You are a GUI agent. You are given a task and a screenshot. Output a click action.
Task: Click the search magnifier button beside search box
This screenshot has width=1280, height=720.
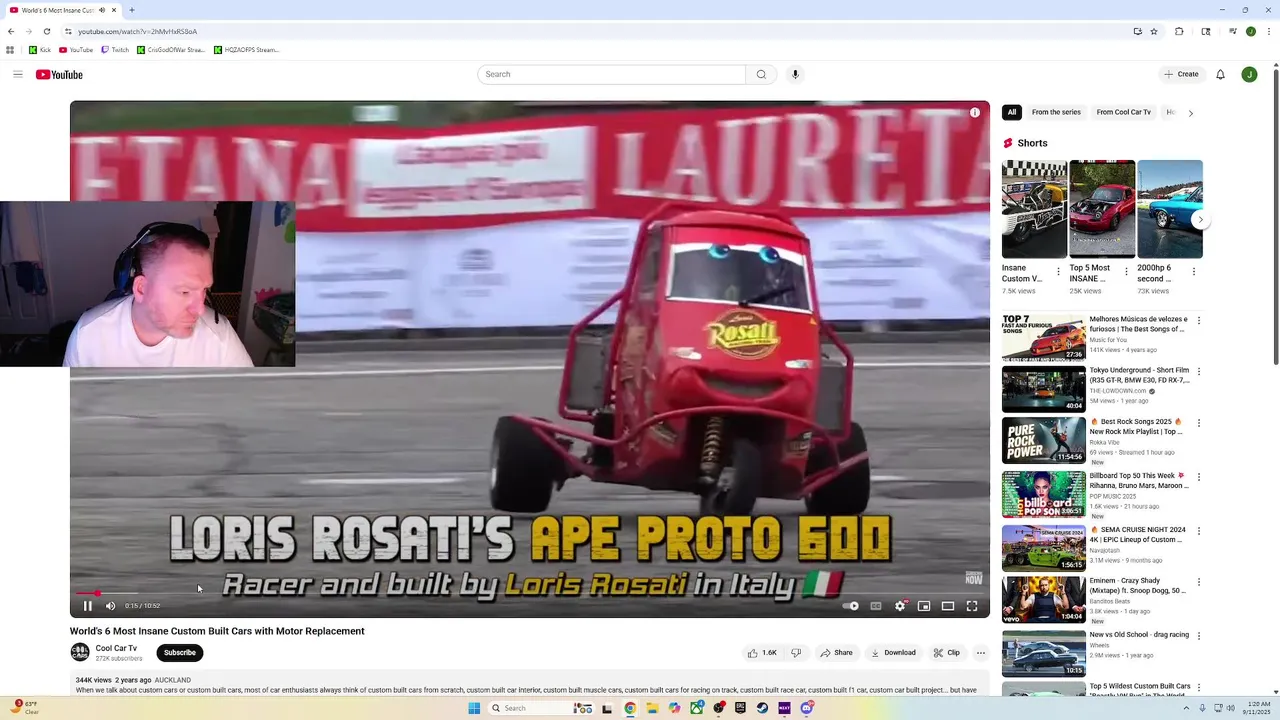761,74
